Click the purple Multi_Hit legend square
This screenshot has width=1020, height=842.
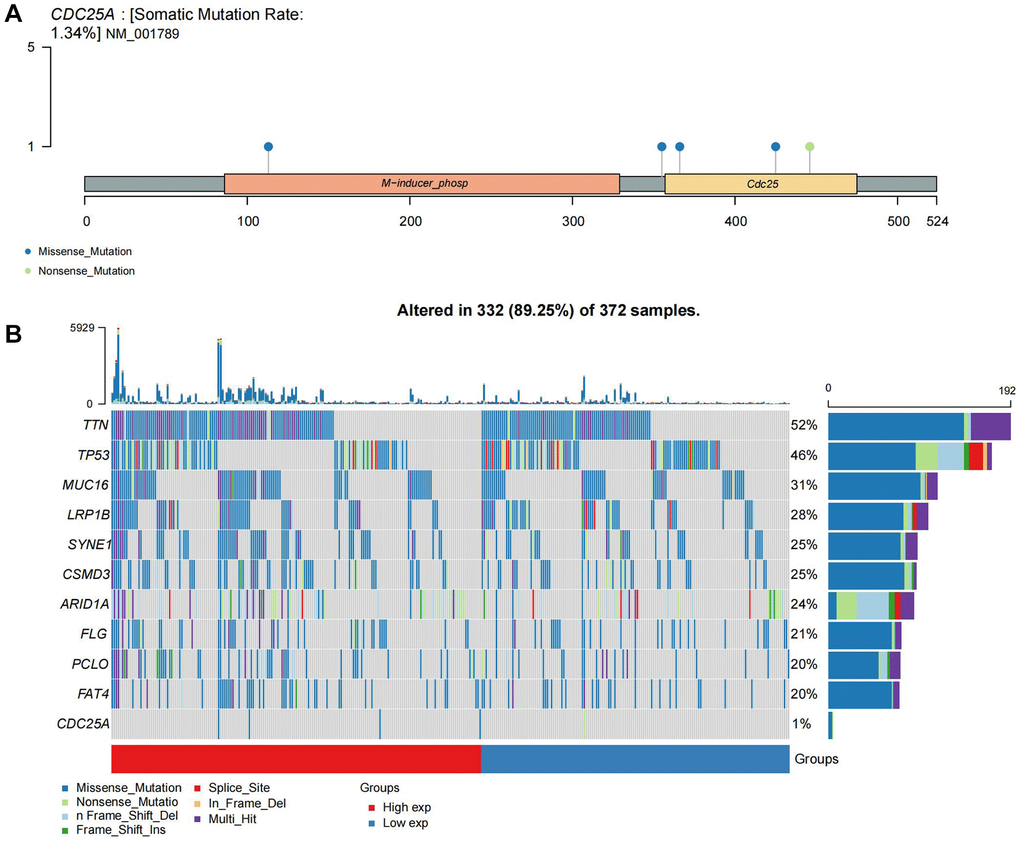197,817
